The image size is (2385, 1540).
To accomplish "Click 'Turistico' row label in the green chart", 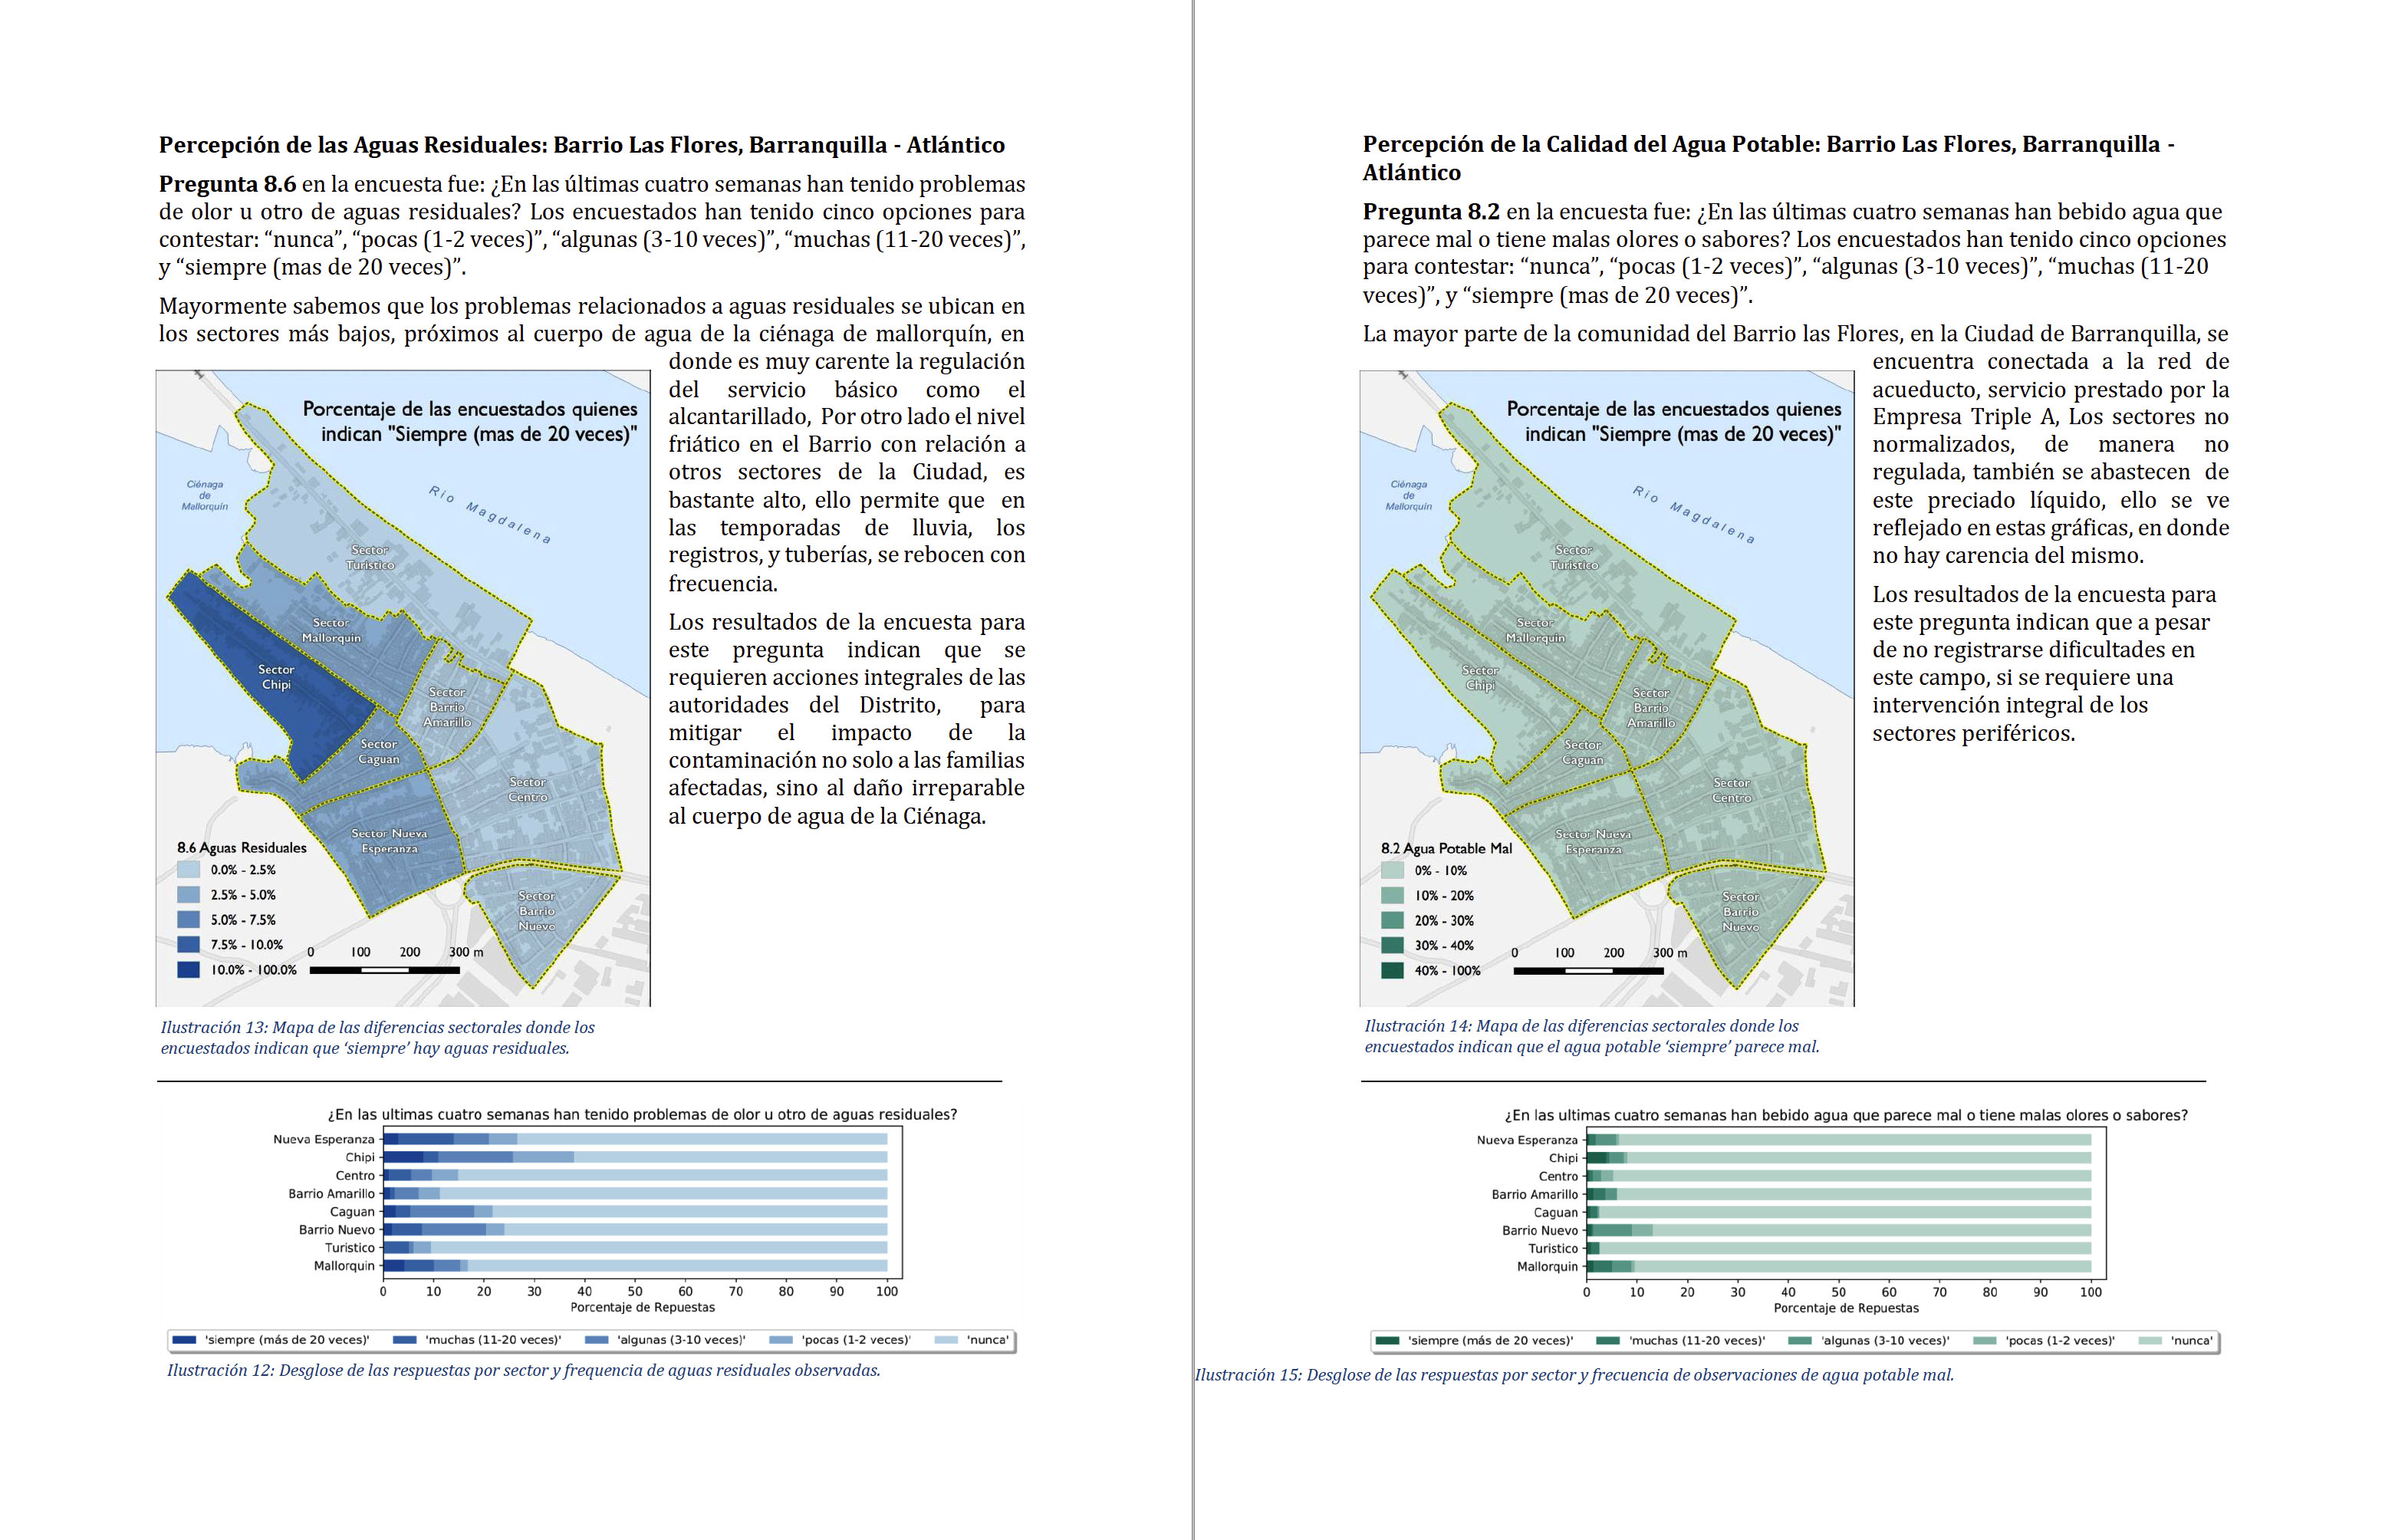I will coord(1553,1249).
